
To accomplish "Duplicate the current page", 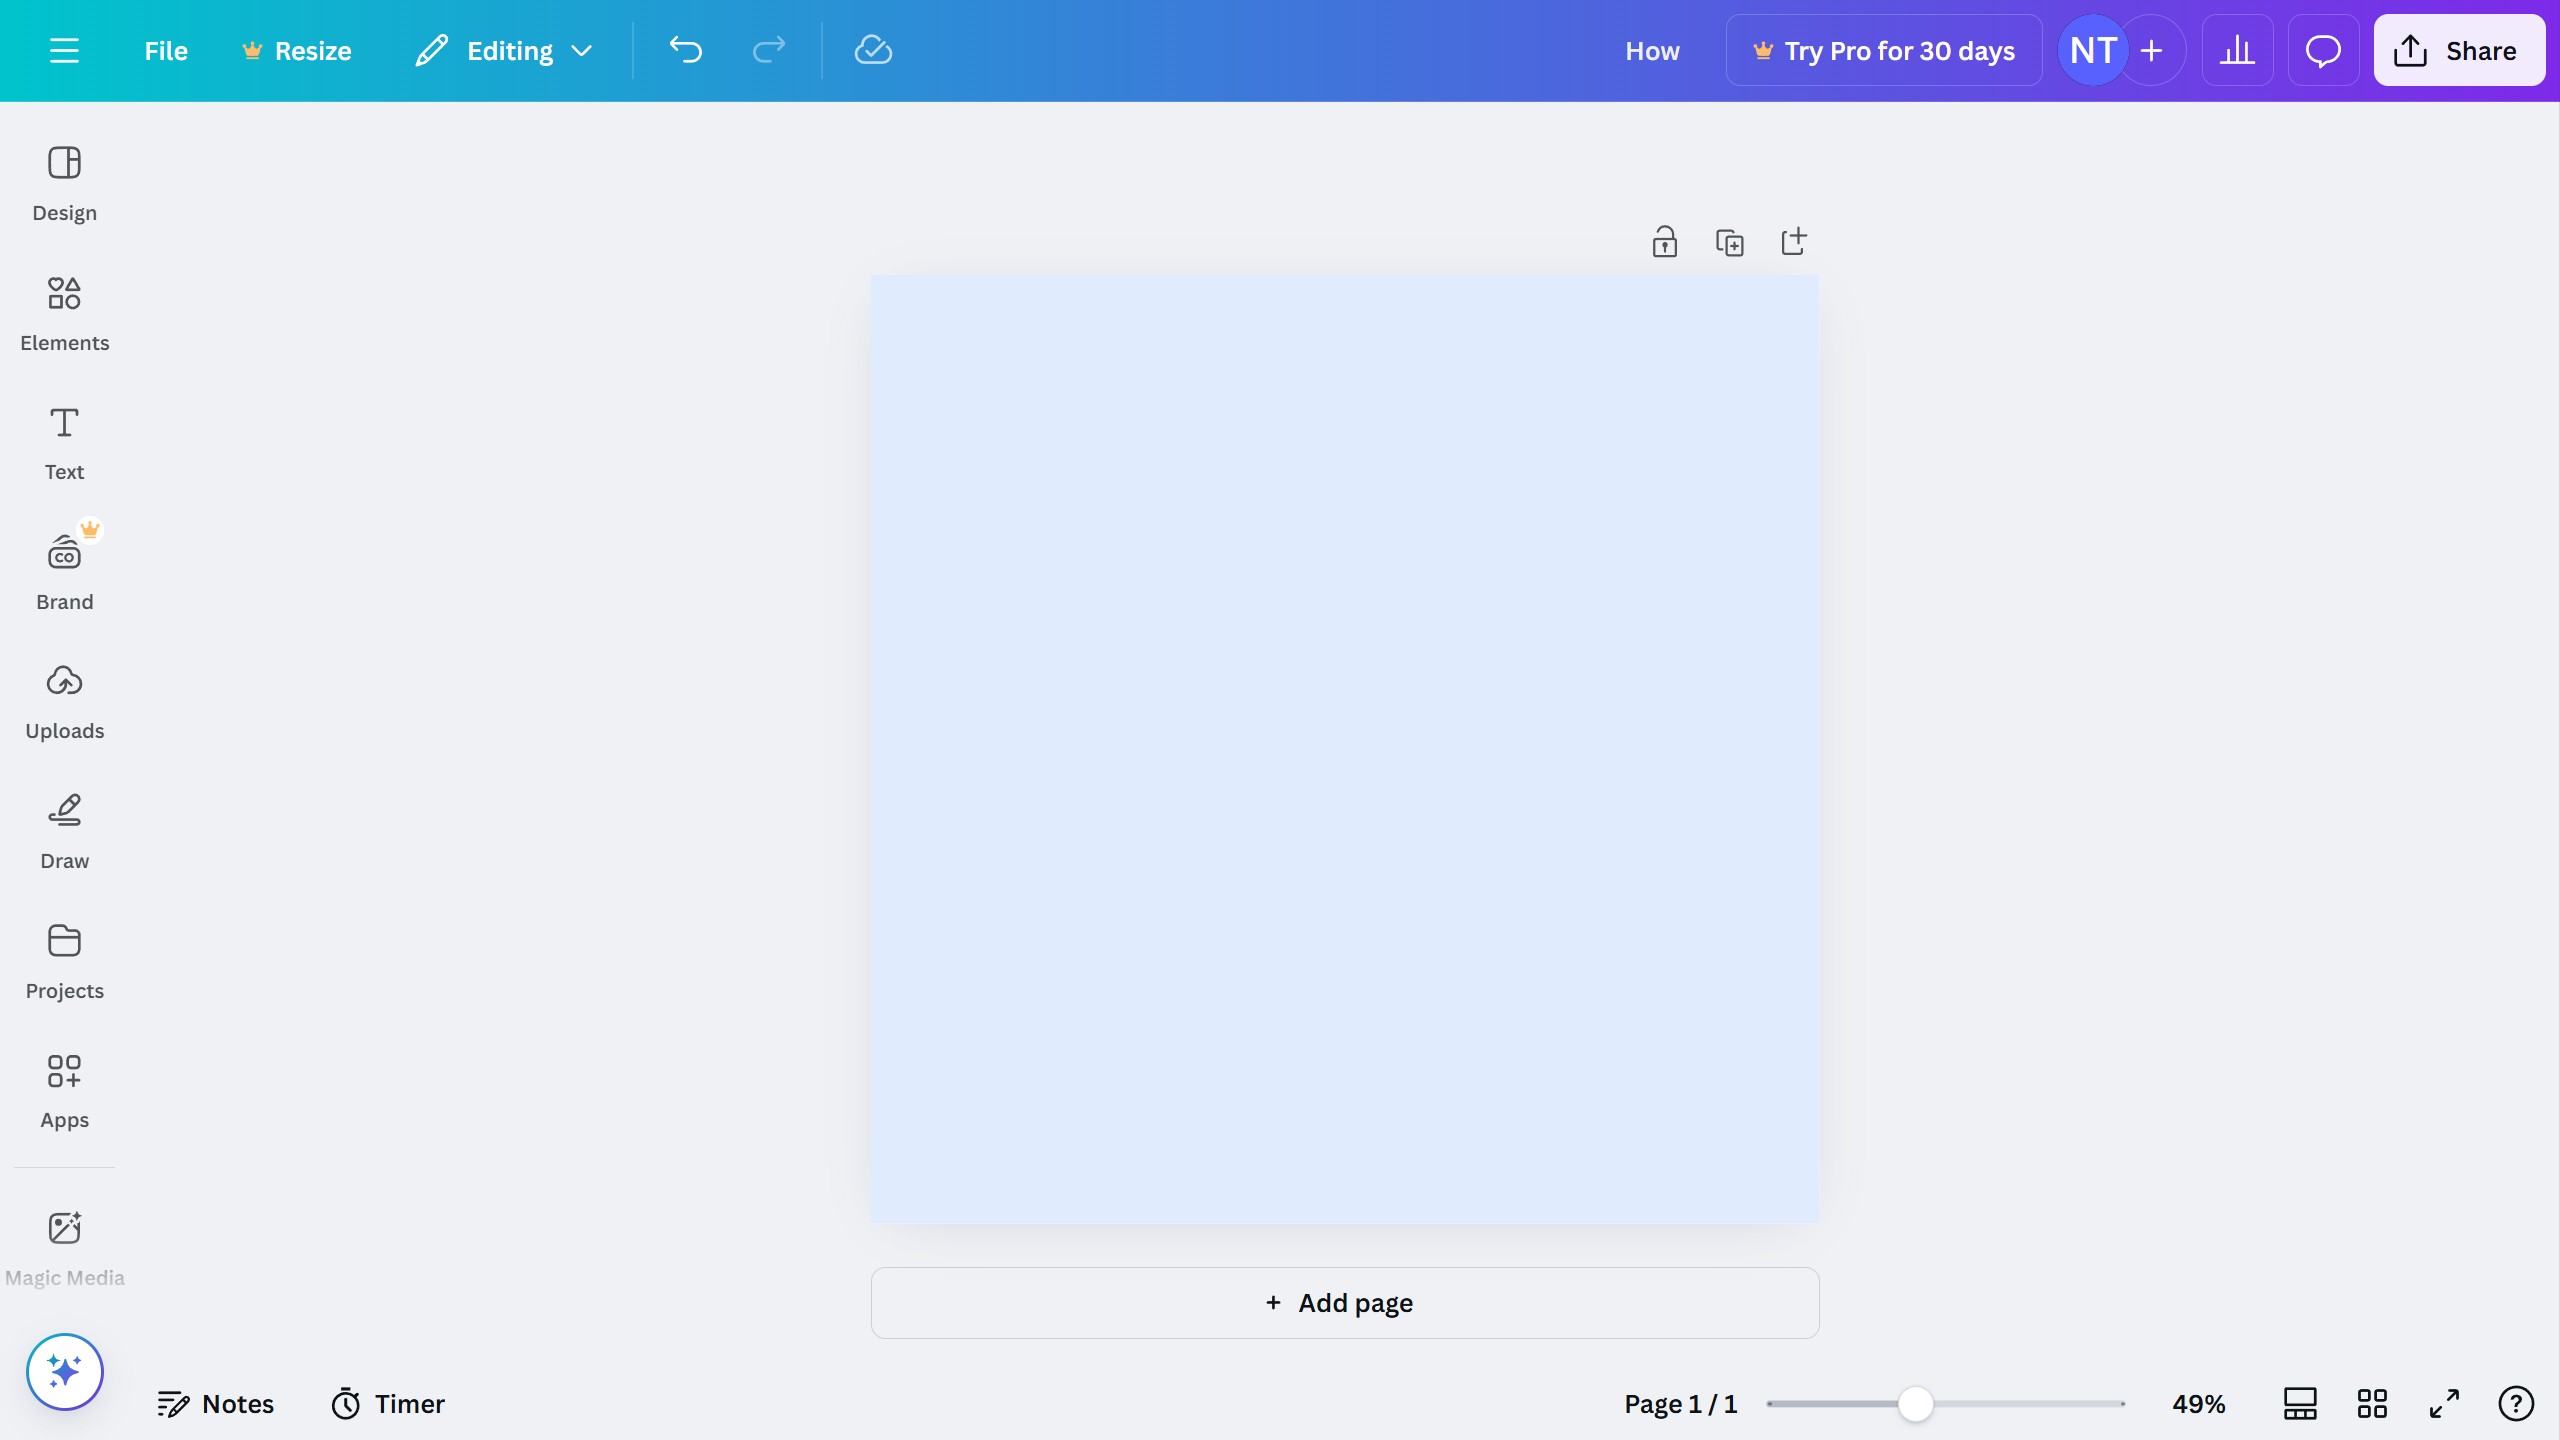I will [1730, 241].
